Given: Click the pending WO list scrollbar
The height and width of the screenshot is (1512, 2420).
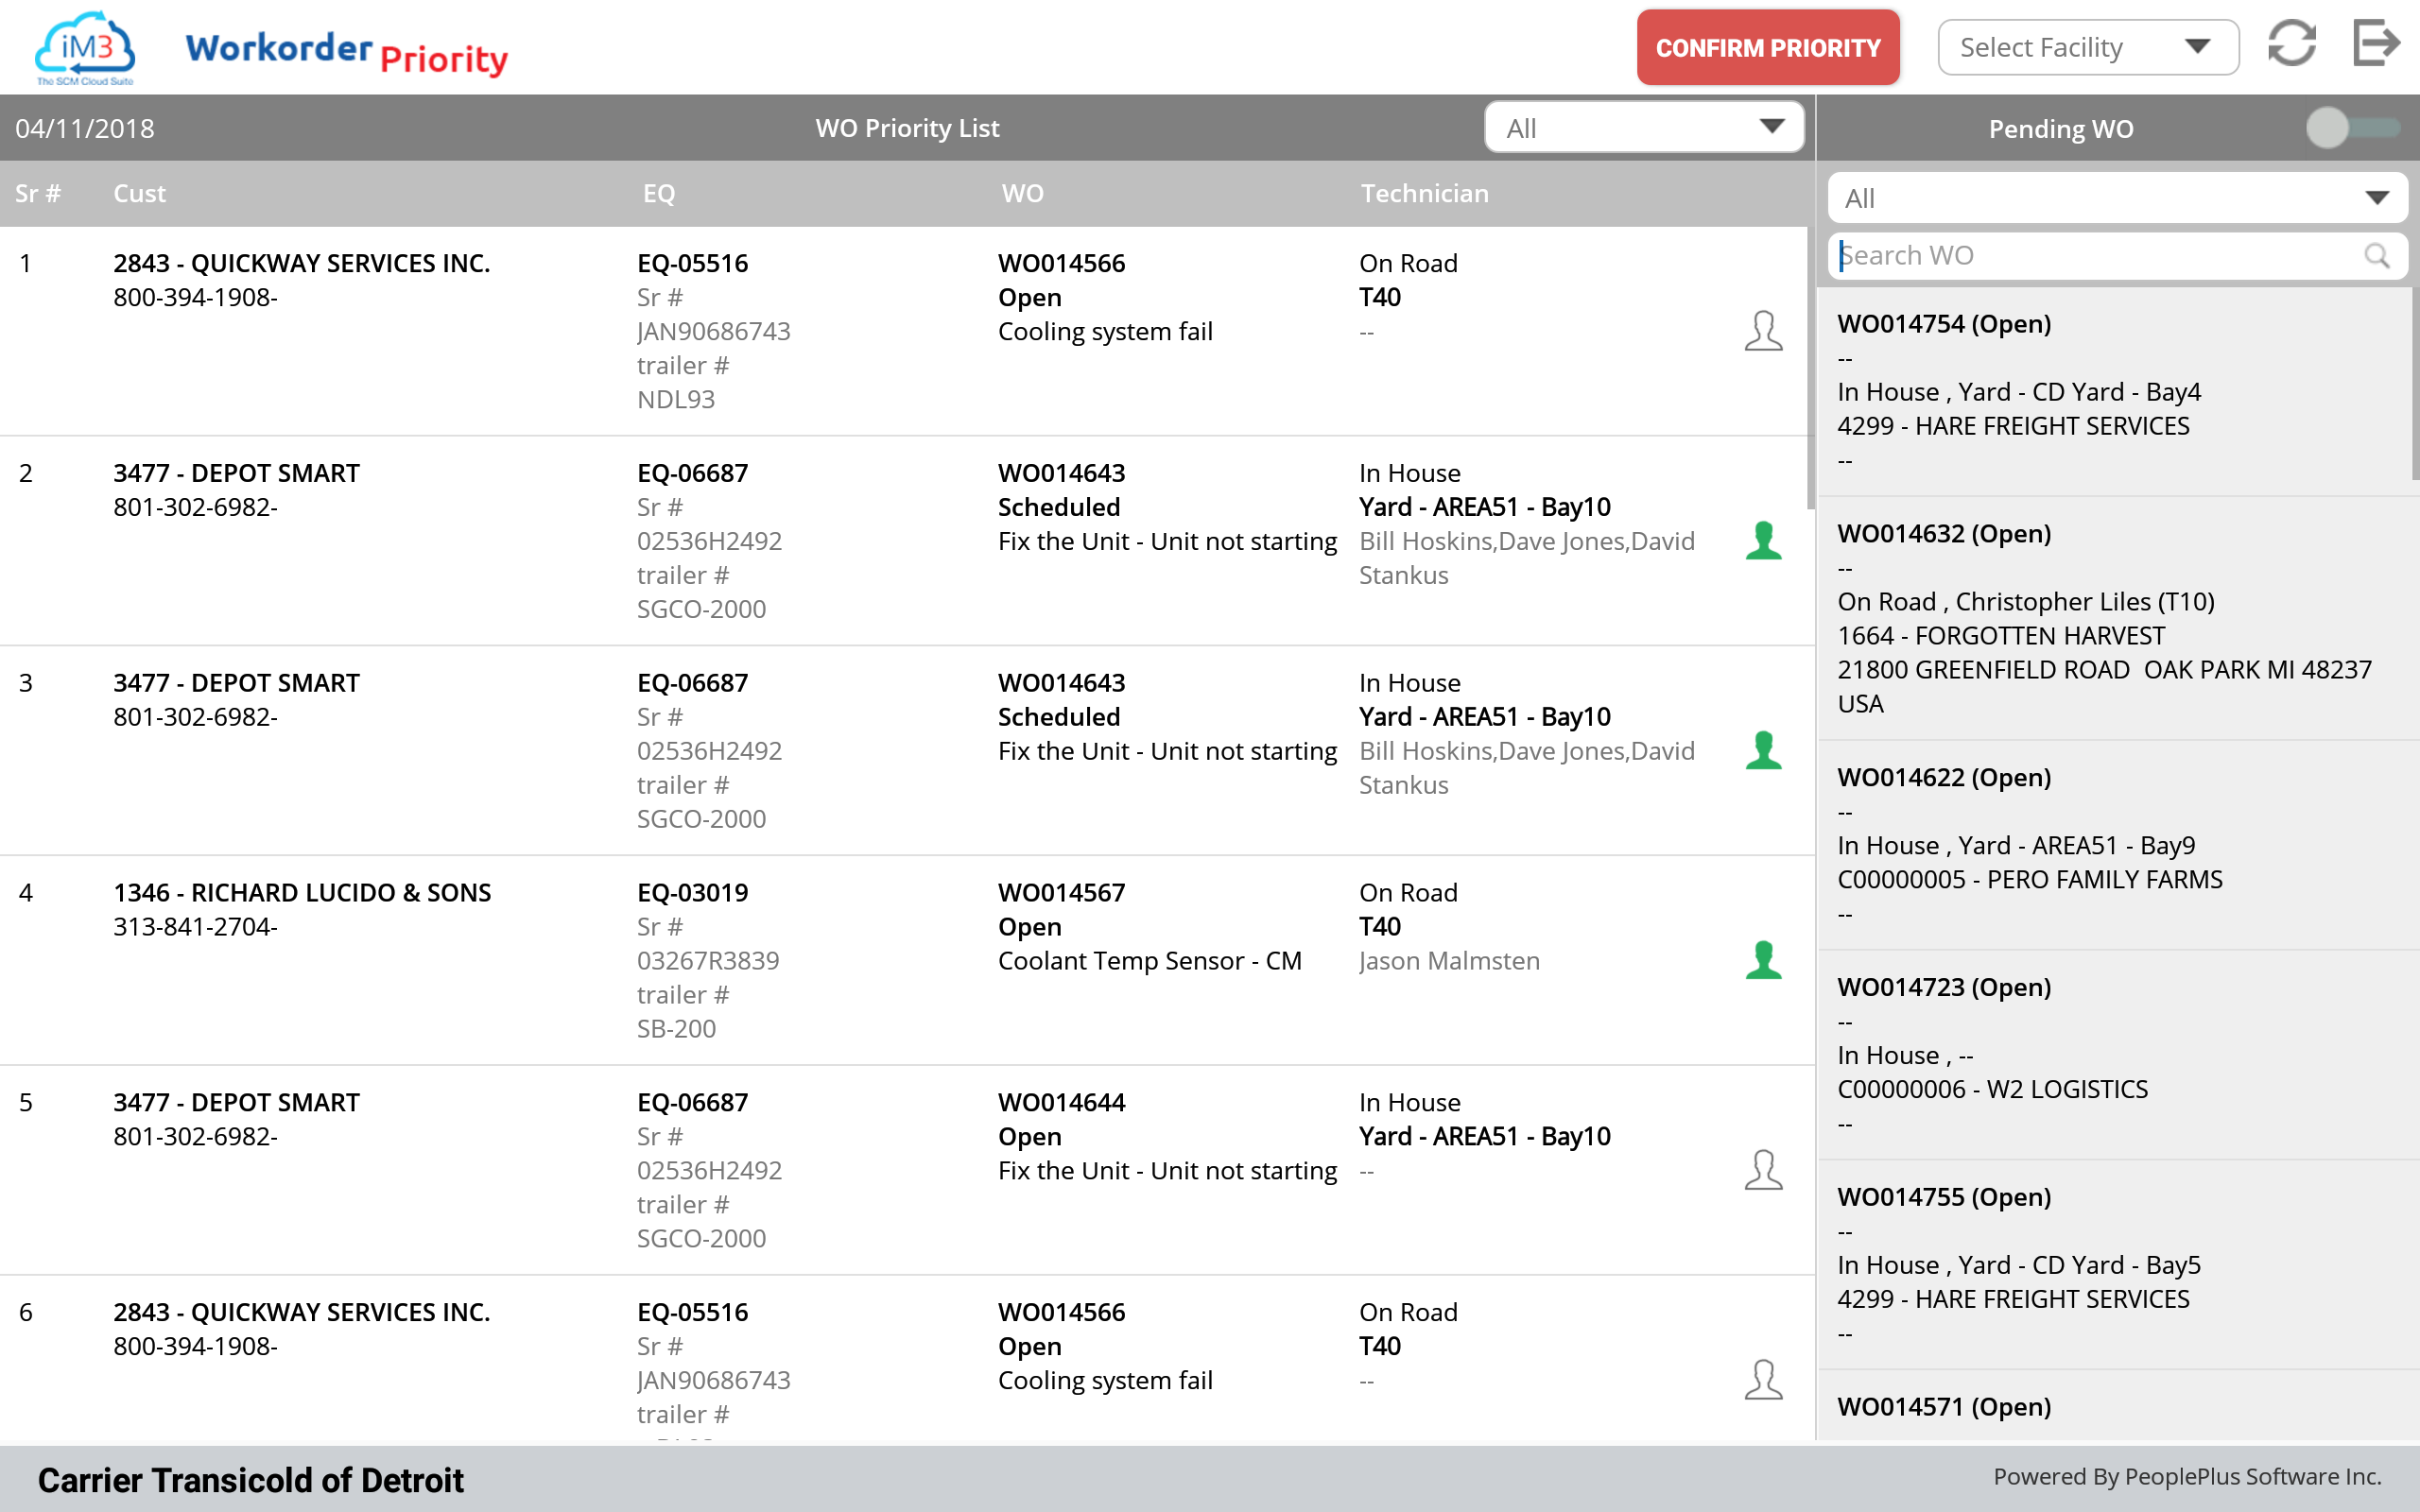Looking at the screenshot, I should tap(2414, 385).
